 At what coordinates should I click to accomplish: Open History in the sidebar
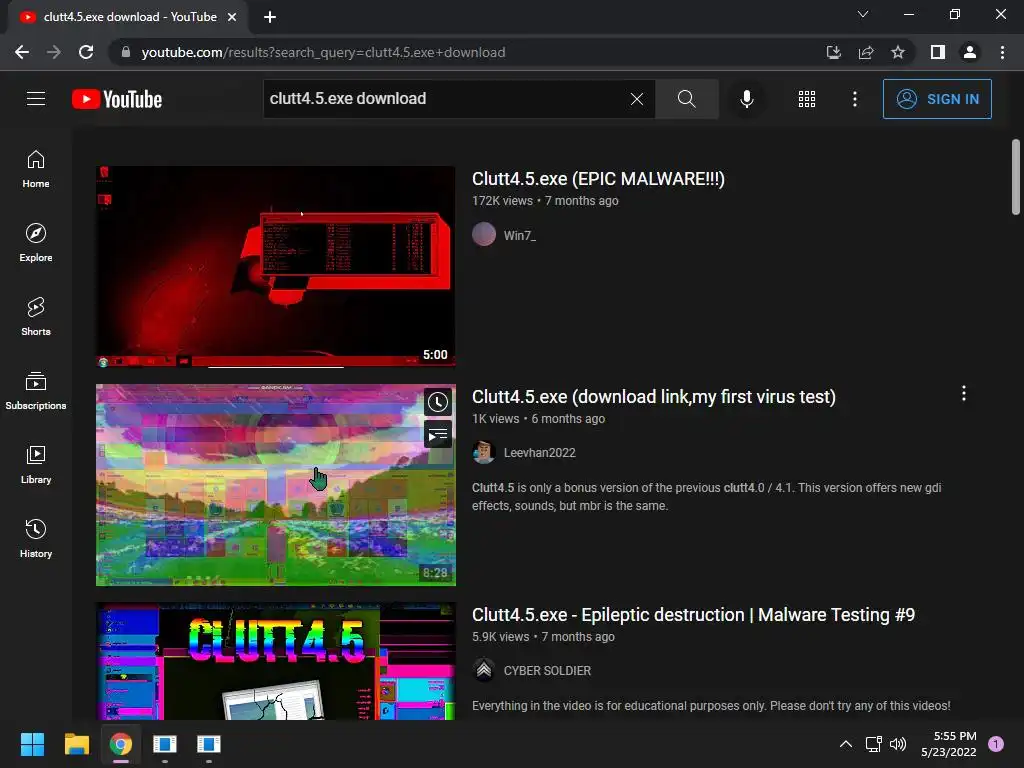click(x=36, y=539)
